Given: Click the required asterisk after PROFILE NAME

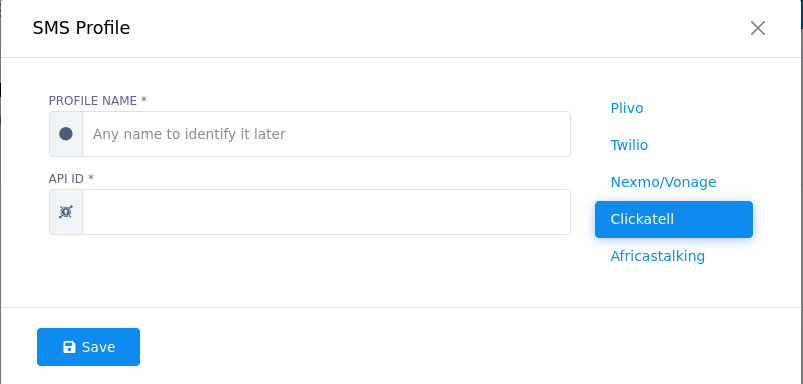Looking at the screenshot, I should [x=144, y=100].
